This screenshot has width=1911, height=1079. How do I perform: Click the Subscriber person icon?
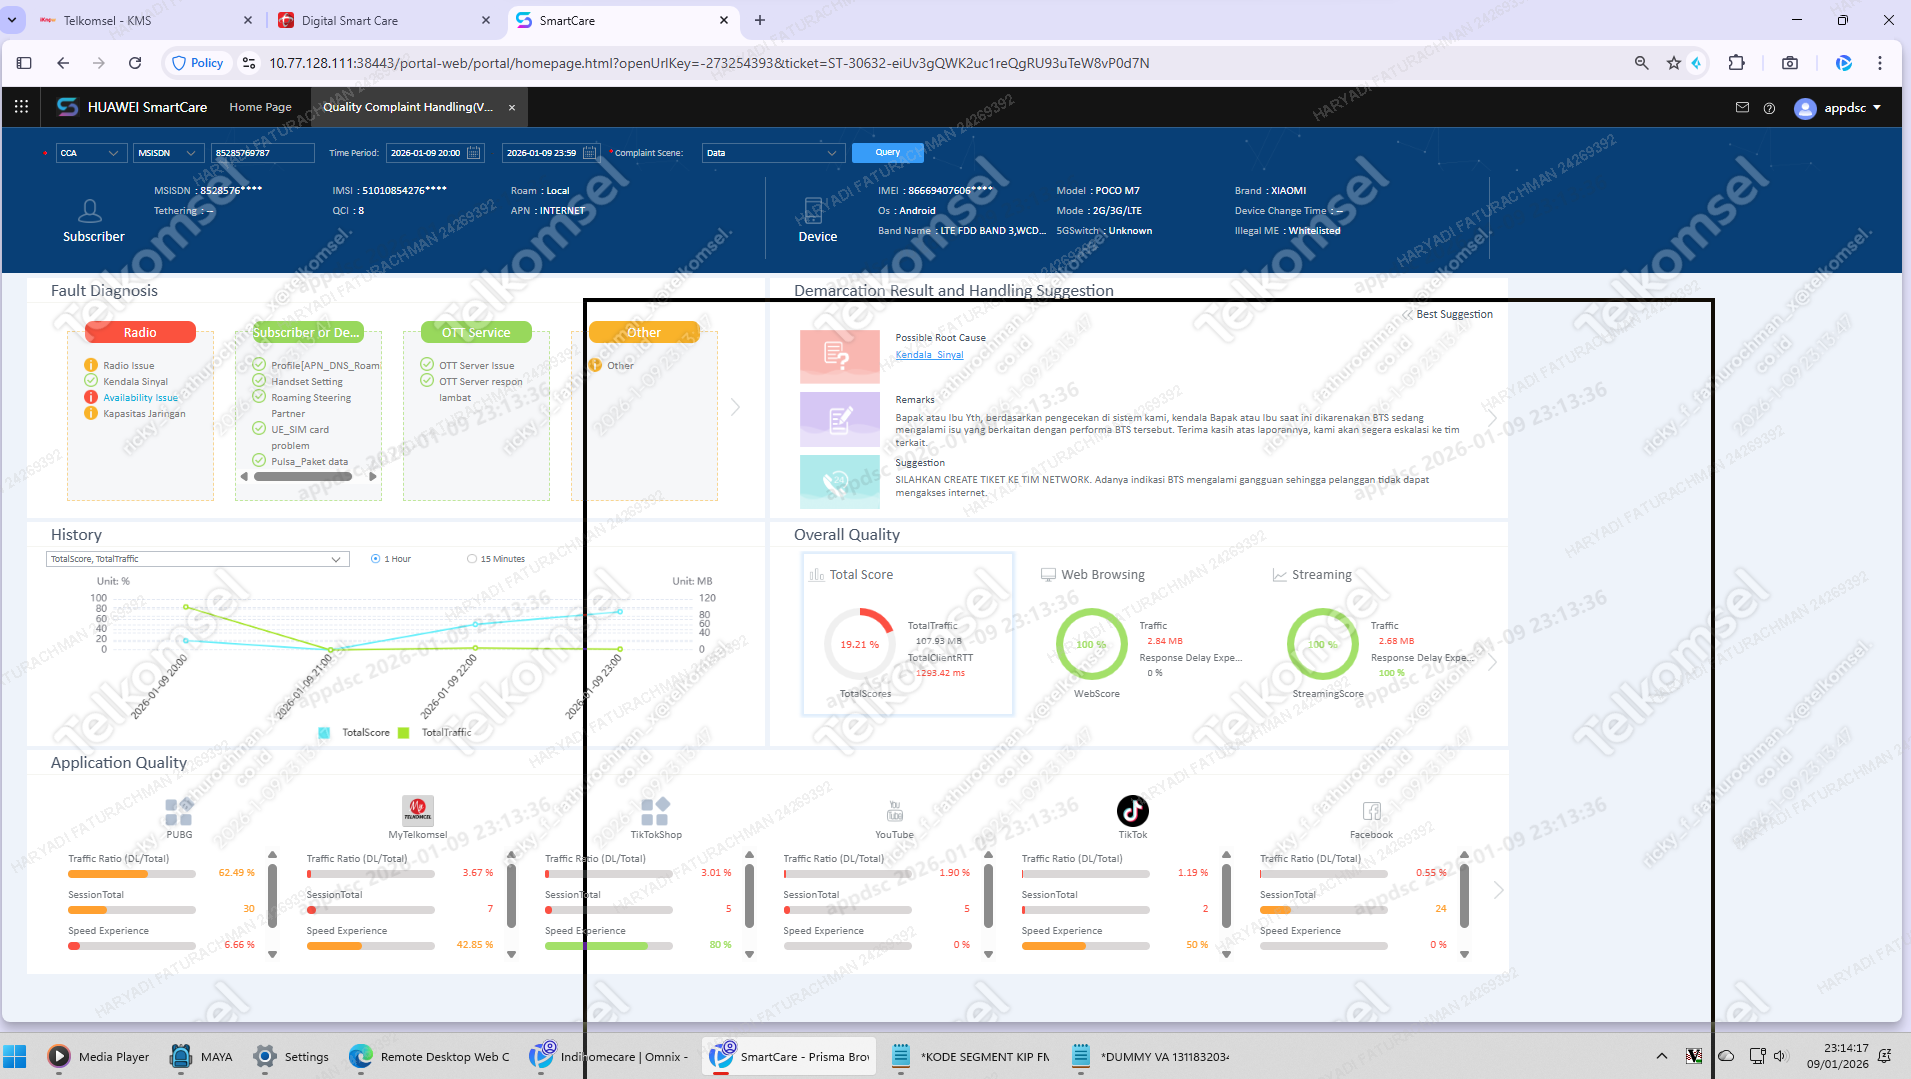tap(90, 210)
